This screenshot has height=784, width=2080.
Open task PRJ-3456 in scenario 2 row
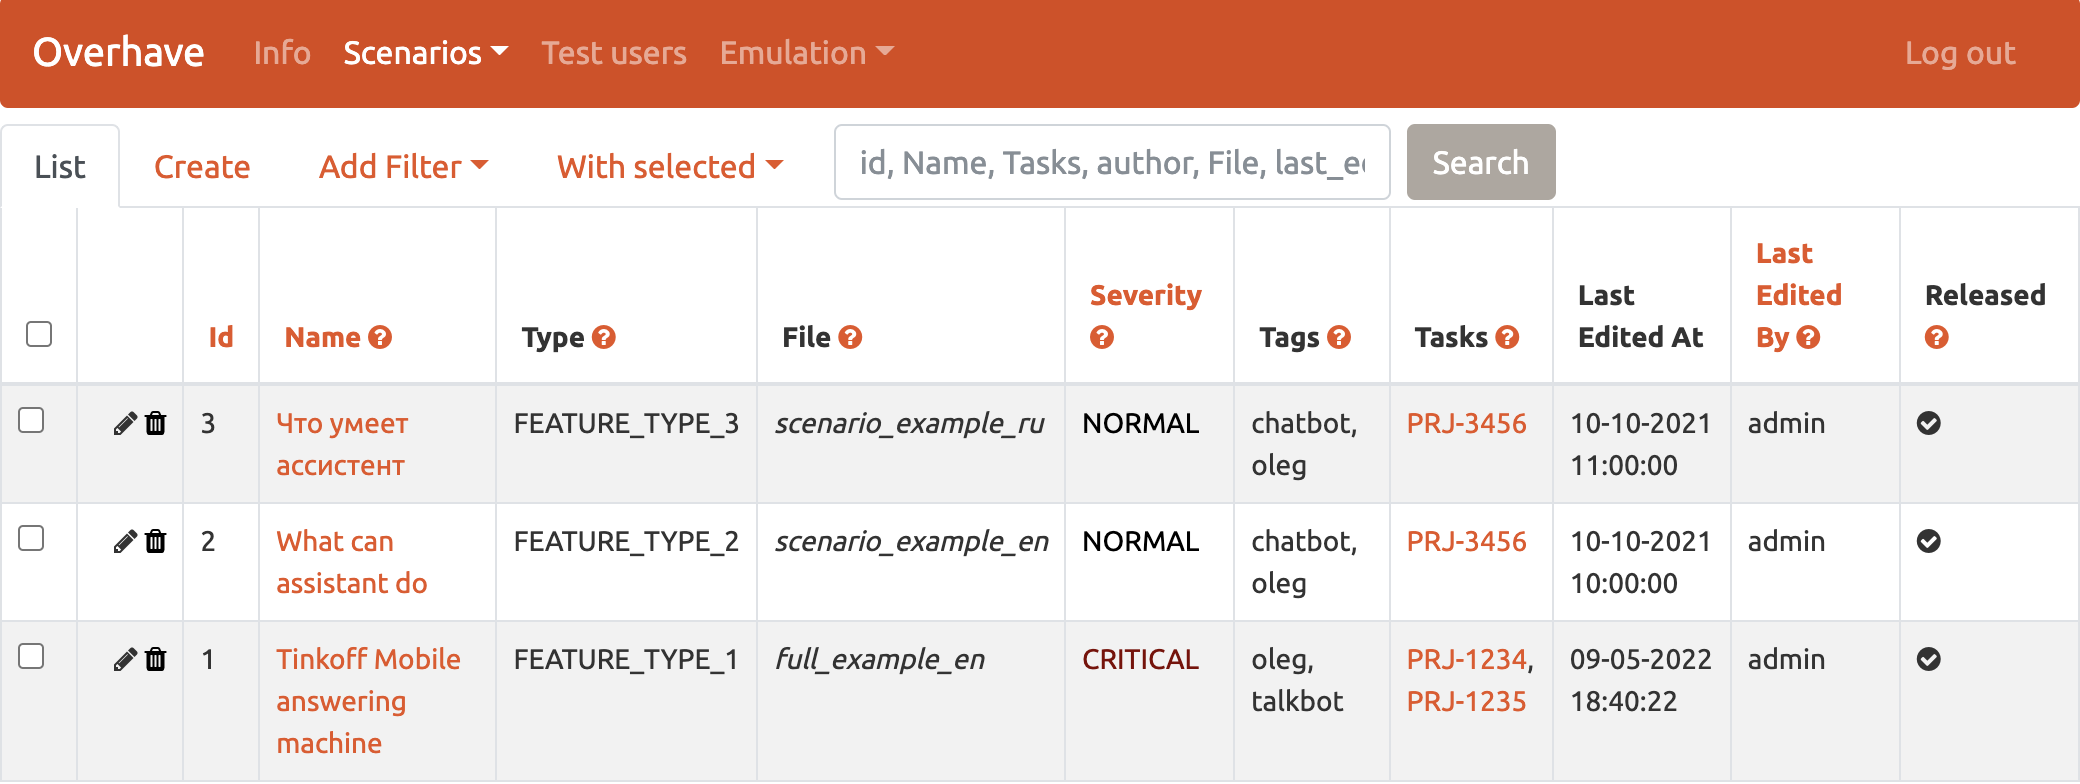pos(1466,541)
